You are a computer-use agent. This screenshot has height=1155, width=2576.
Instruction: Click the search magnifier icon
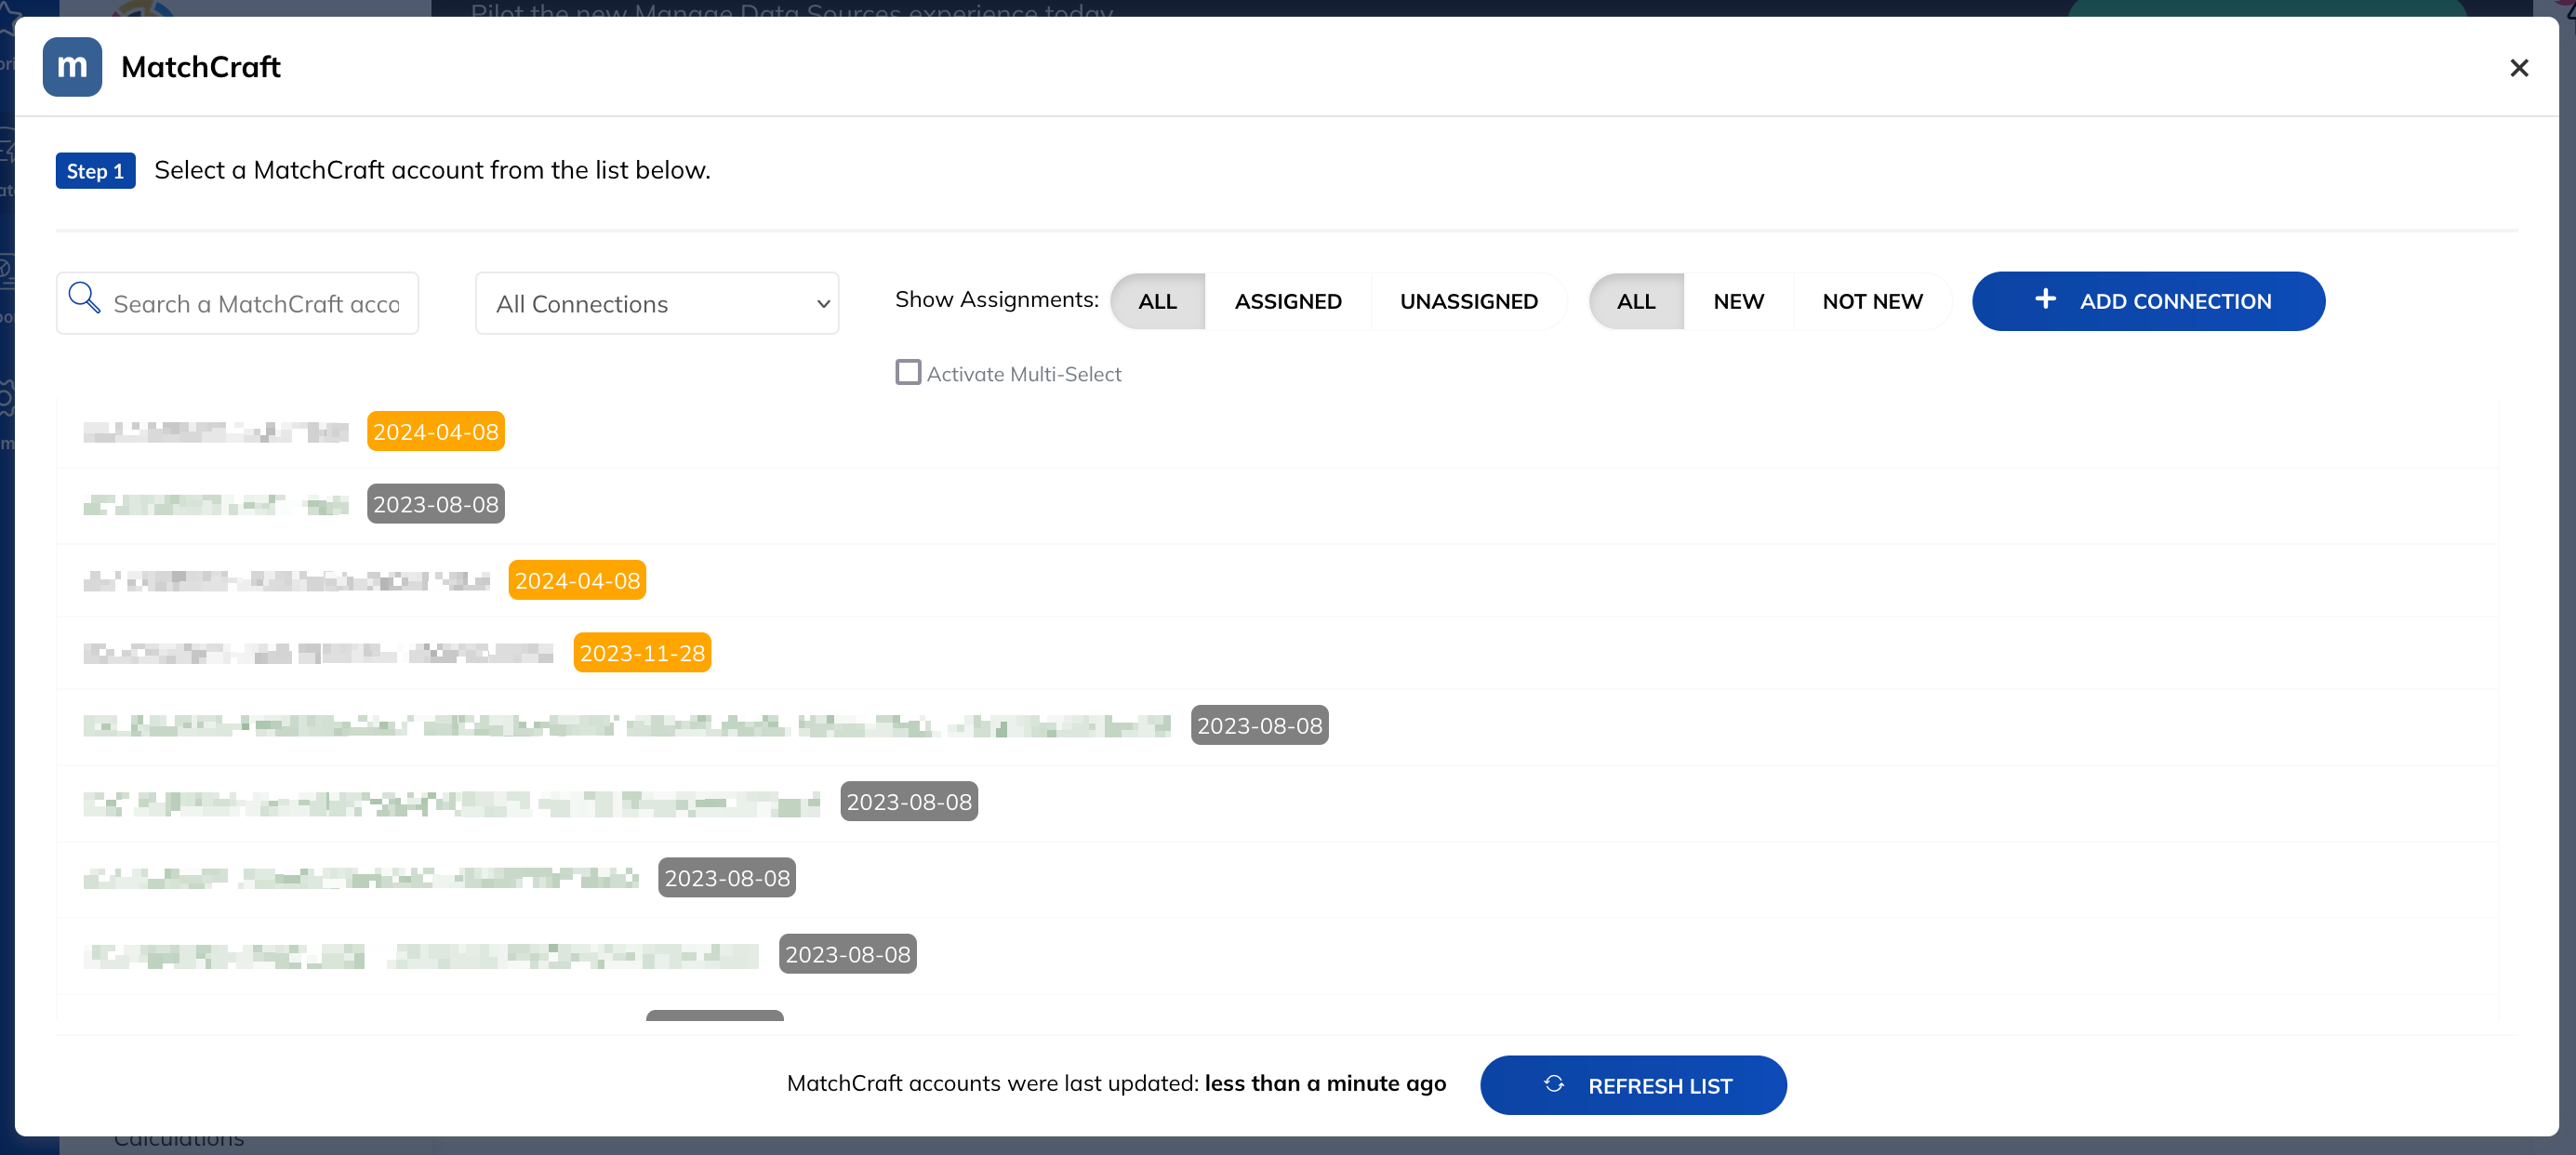84,298
